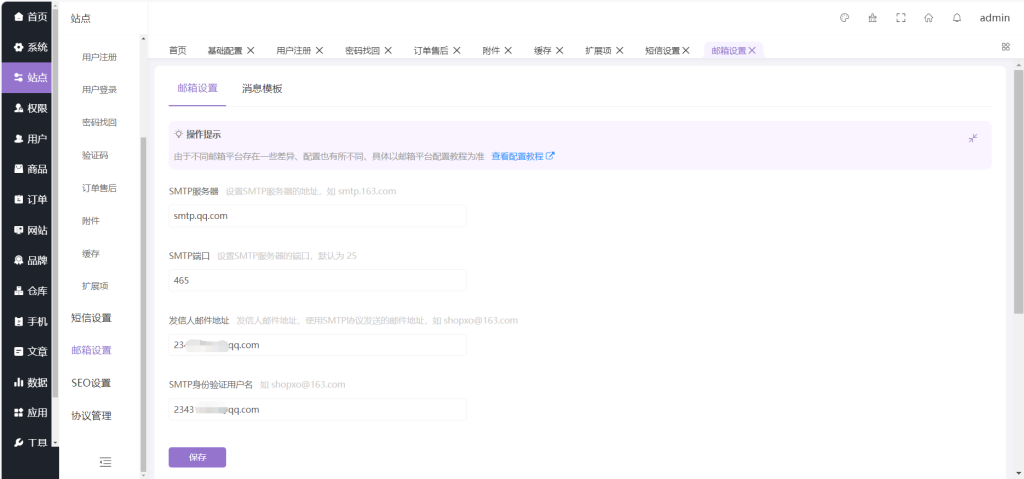Close the 订单售后 tab
The width and height of the screenshot is (1024, 479).
click(456, 50)
